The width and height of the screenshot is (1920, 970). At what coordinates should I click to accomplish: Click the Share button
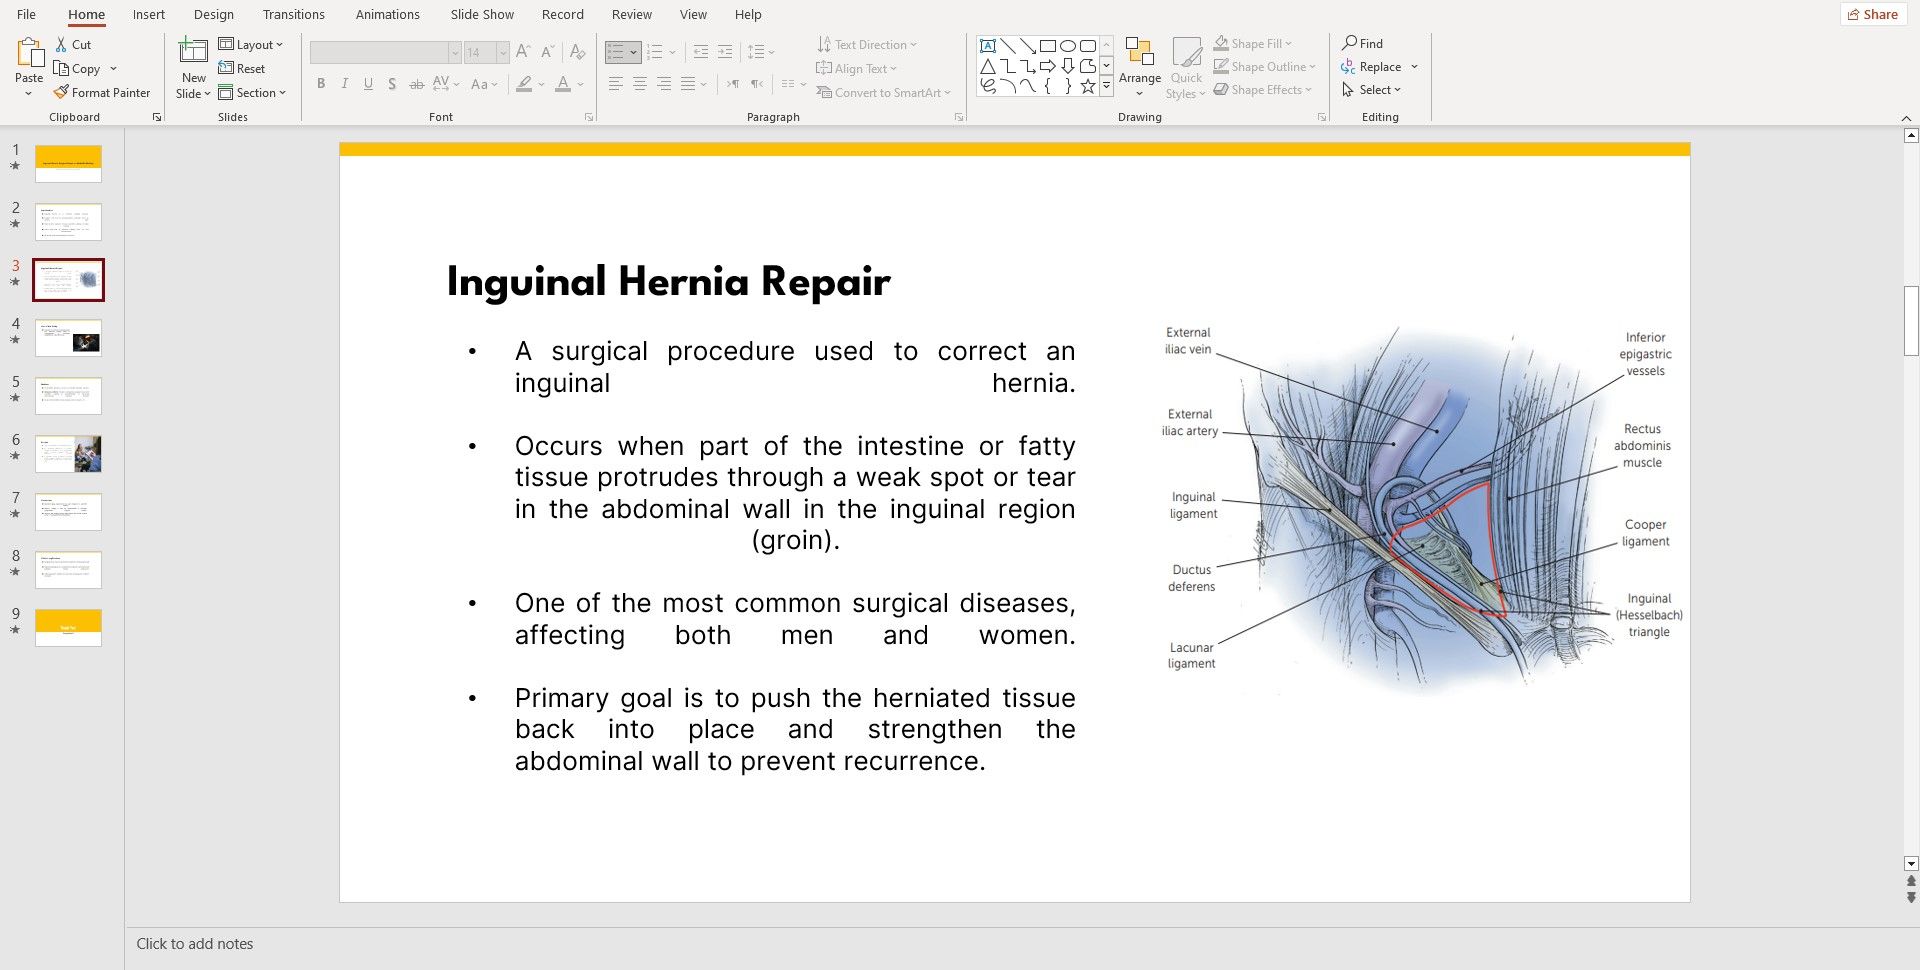click(x=1871, y=14)
